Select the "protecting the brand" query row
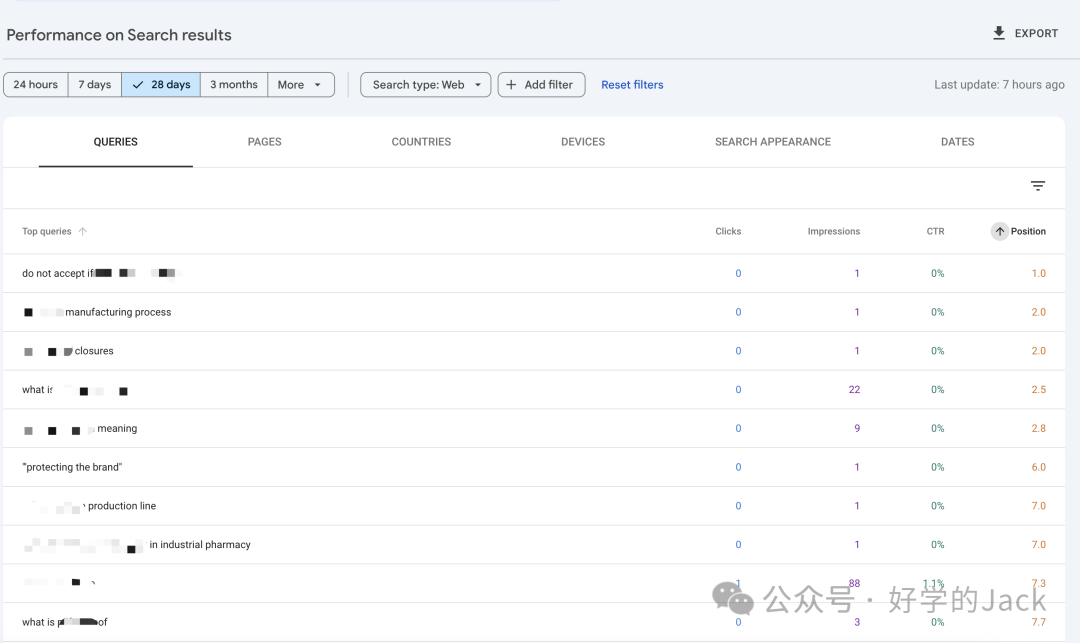Image resolution: width=1080 pixels, height=643 pixels. [x=72, y=467]
